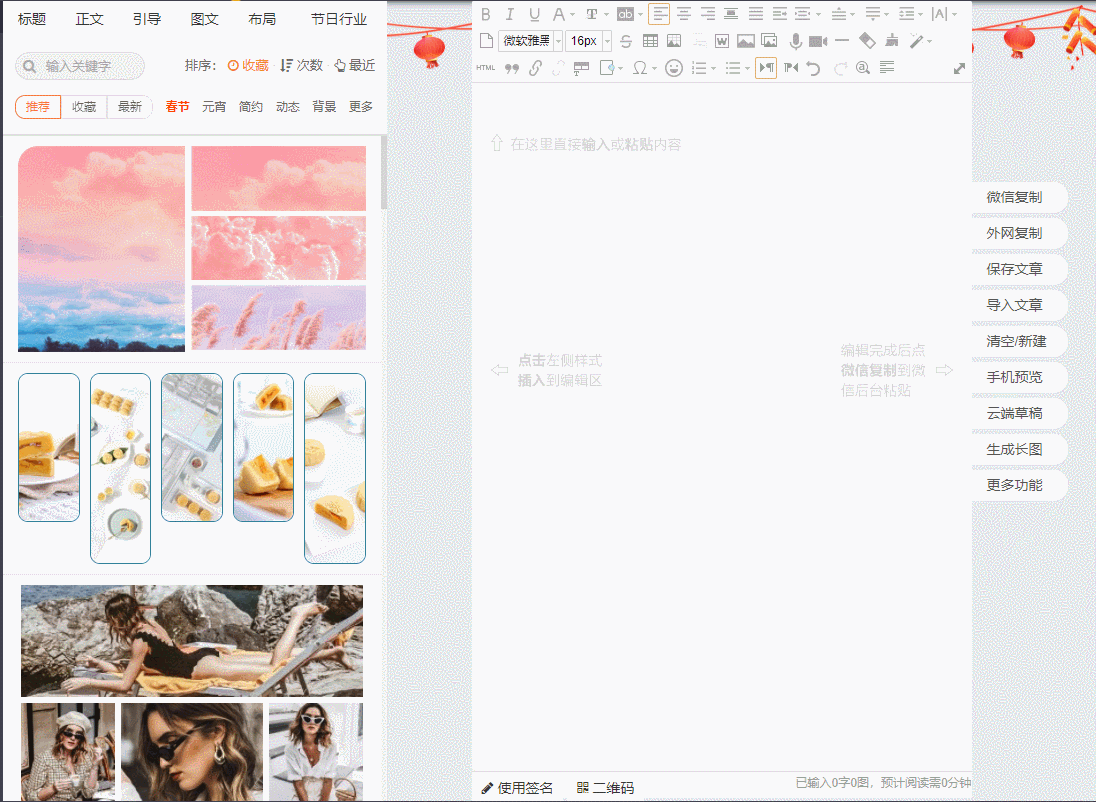
Task: Click the 保存文章 button
Action: click(1014, 269)
